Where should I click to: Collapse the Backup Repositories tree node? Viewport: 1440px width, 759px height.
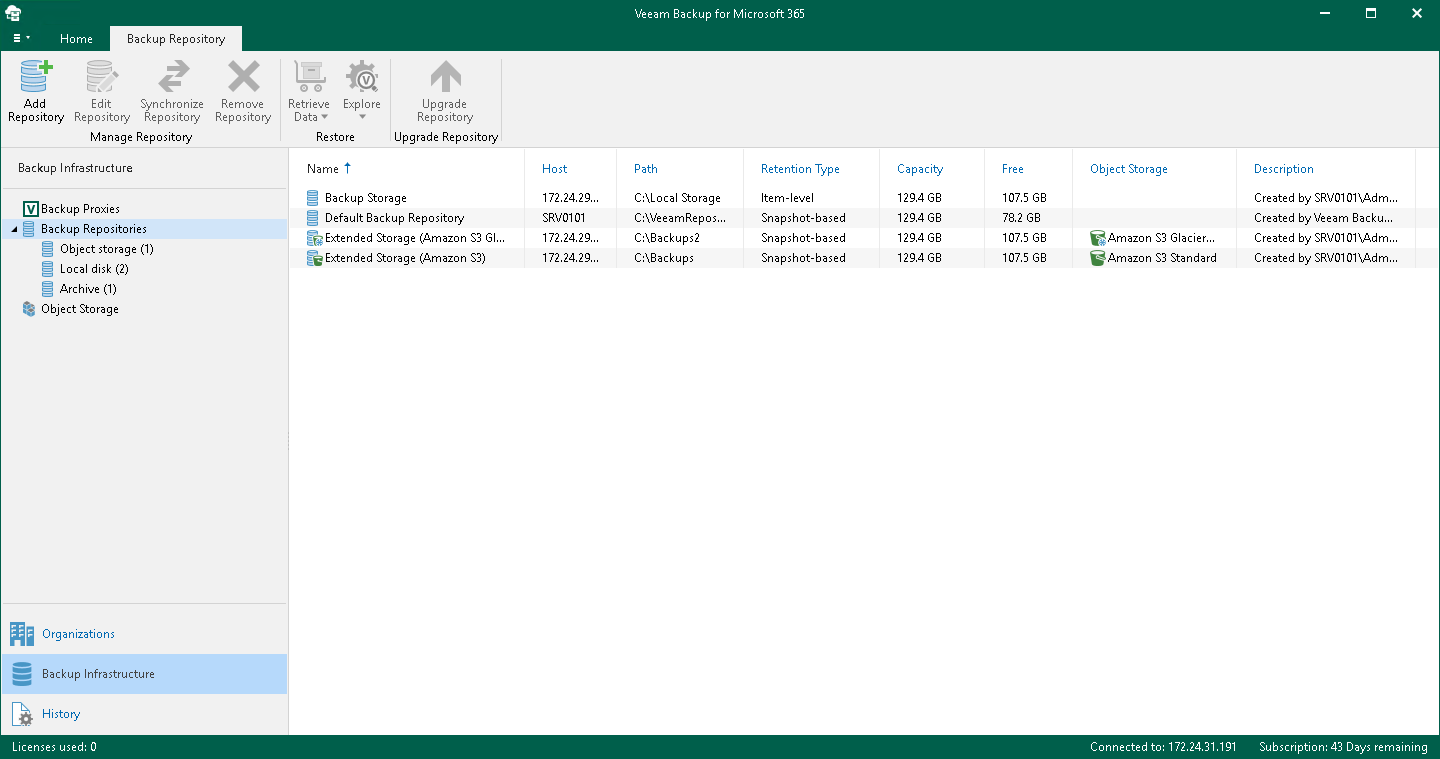click(14, 230)
